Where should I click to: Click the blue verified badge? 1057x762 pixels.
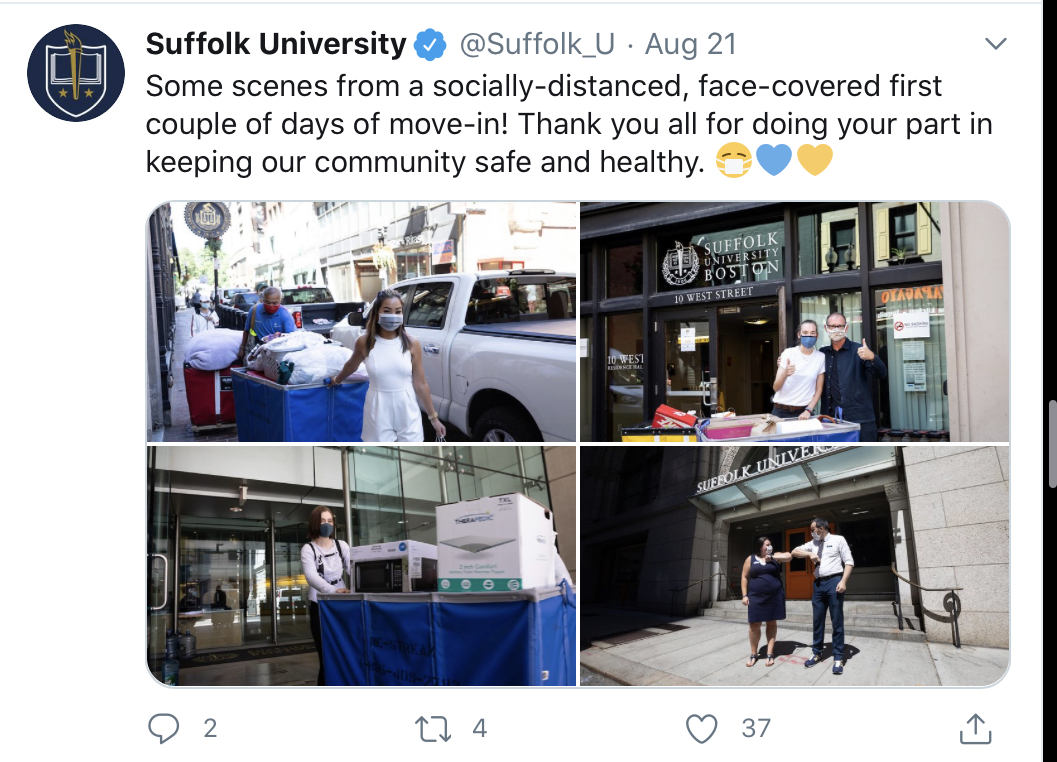coord(429,45)
